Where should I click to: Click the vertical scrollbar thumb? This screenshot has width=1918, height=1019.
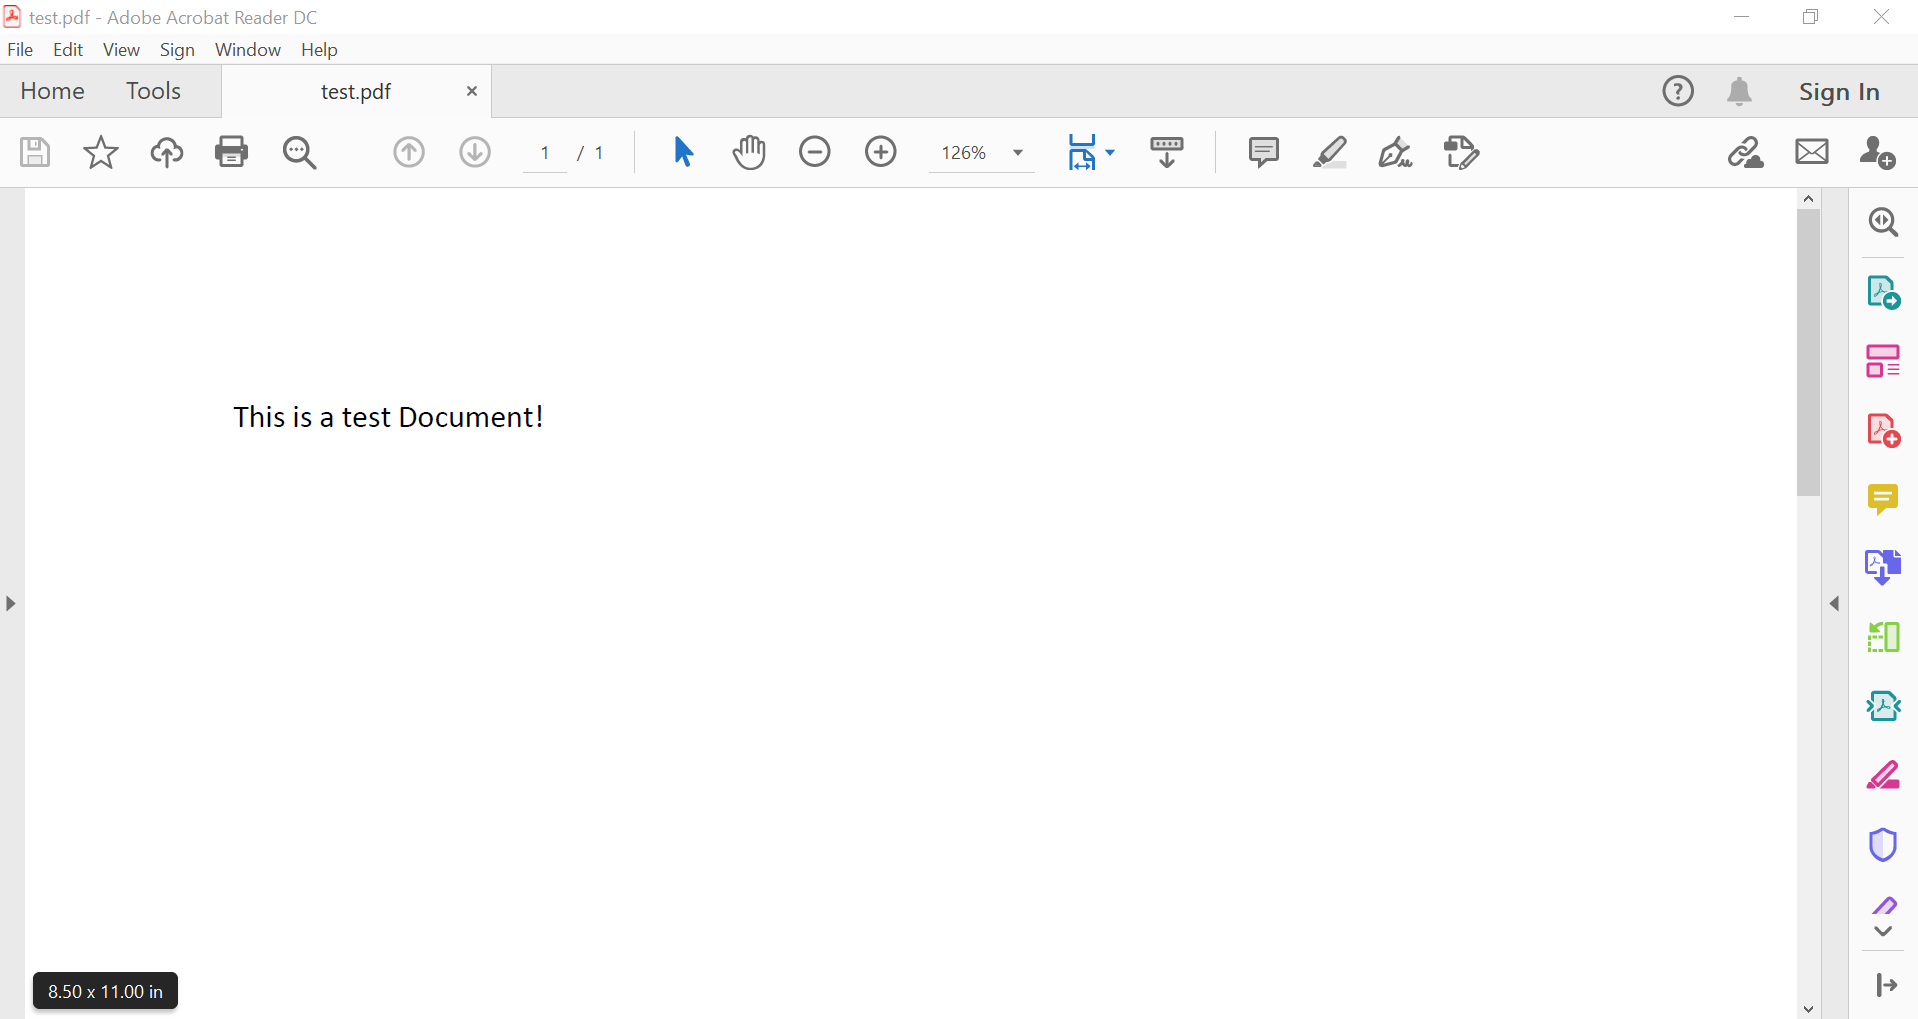coord(1808,353)
